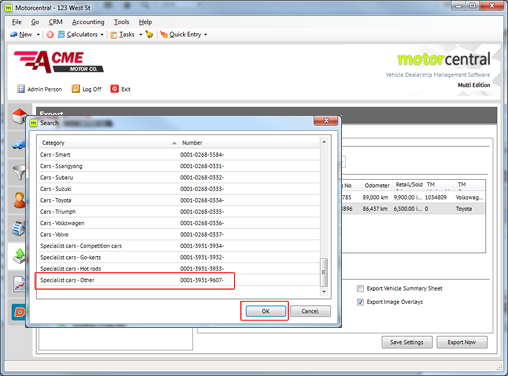Select the Toyota vehicle row in Export

click(413, 209)
